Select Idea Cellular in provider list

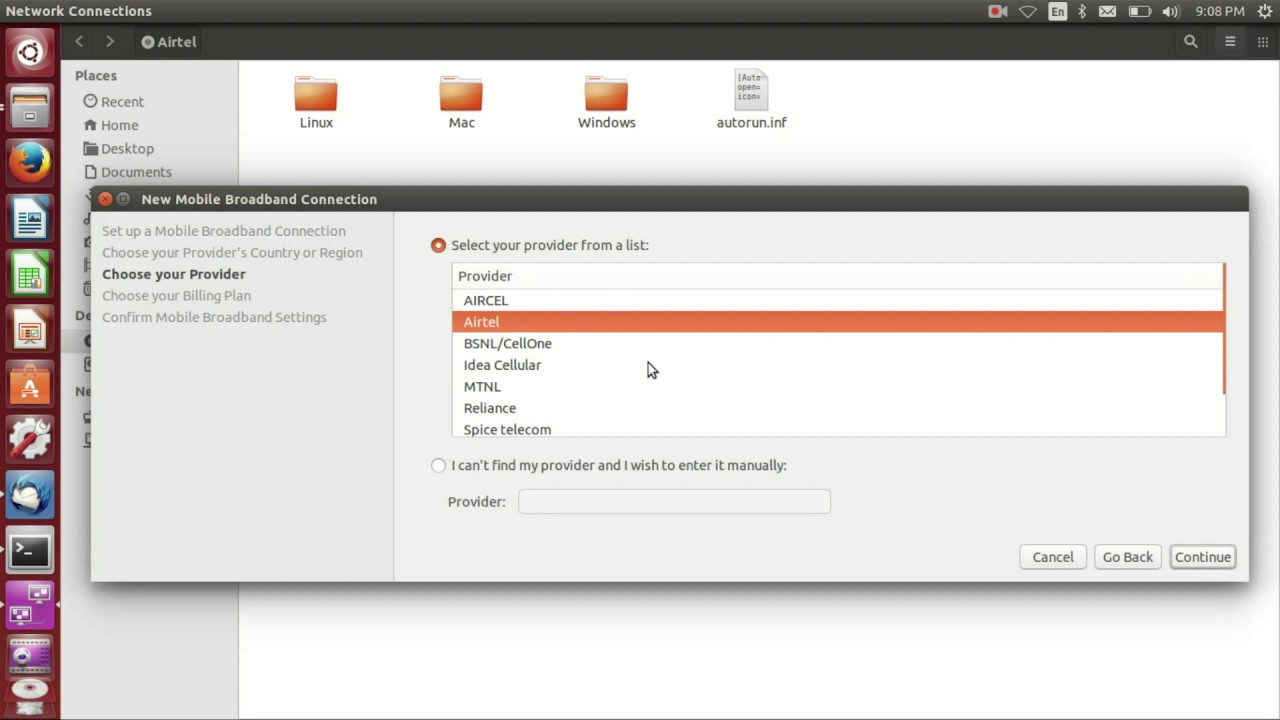tap(837, 365)
